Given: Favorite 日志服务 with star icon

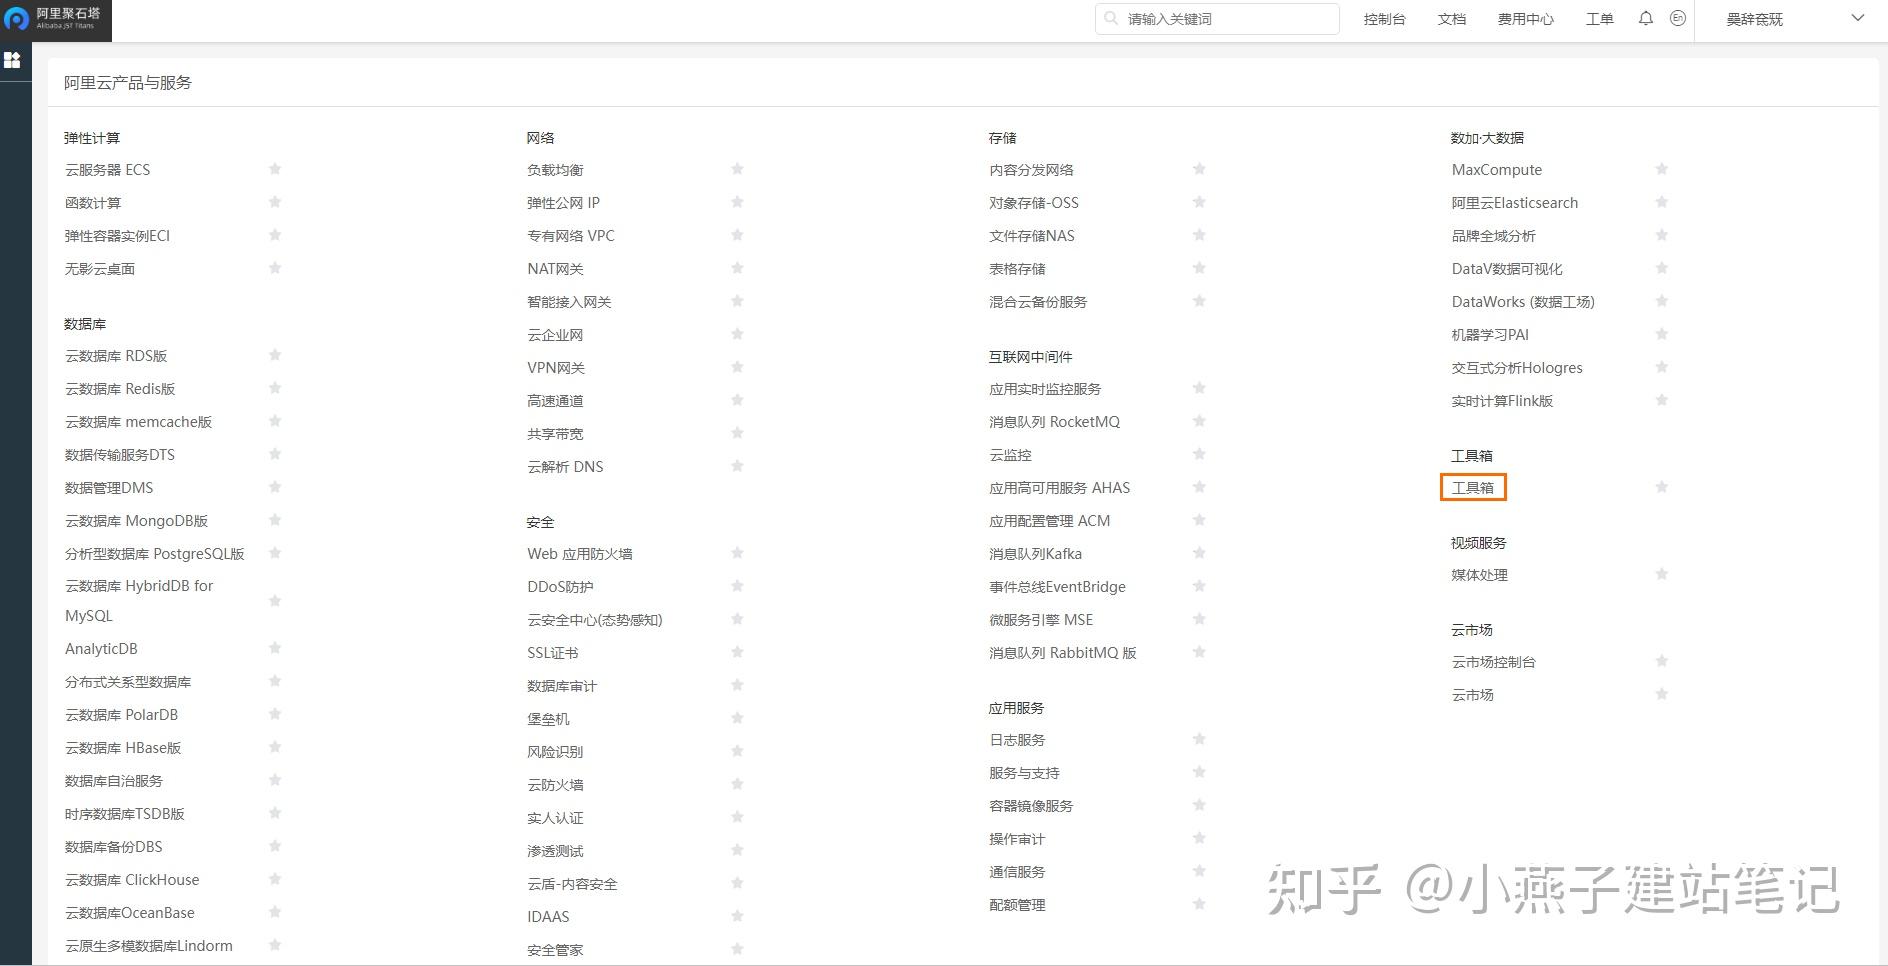Looking at the screenshot, I should pyautogui.click(x=1199, y=739).
